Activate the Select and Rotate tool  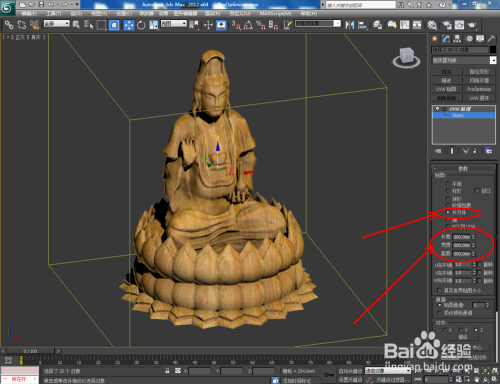[141, 25]
